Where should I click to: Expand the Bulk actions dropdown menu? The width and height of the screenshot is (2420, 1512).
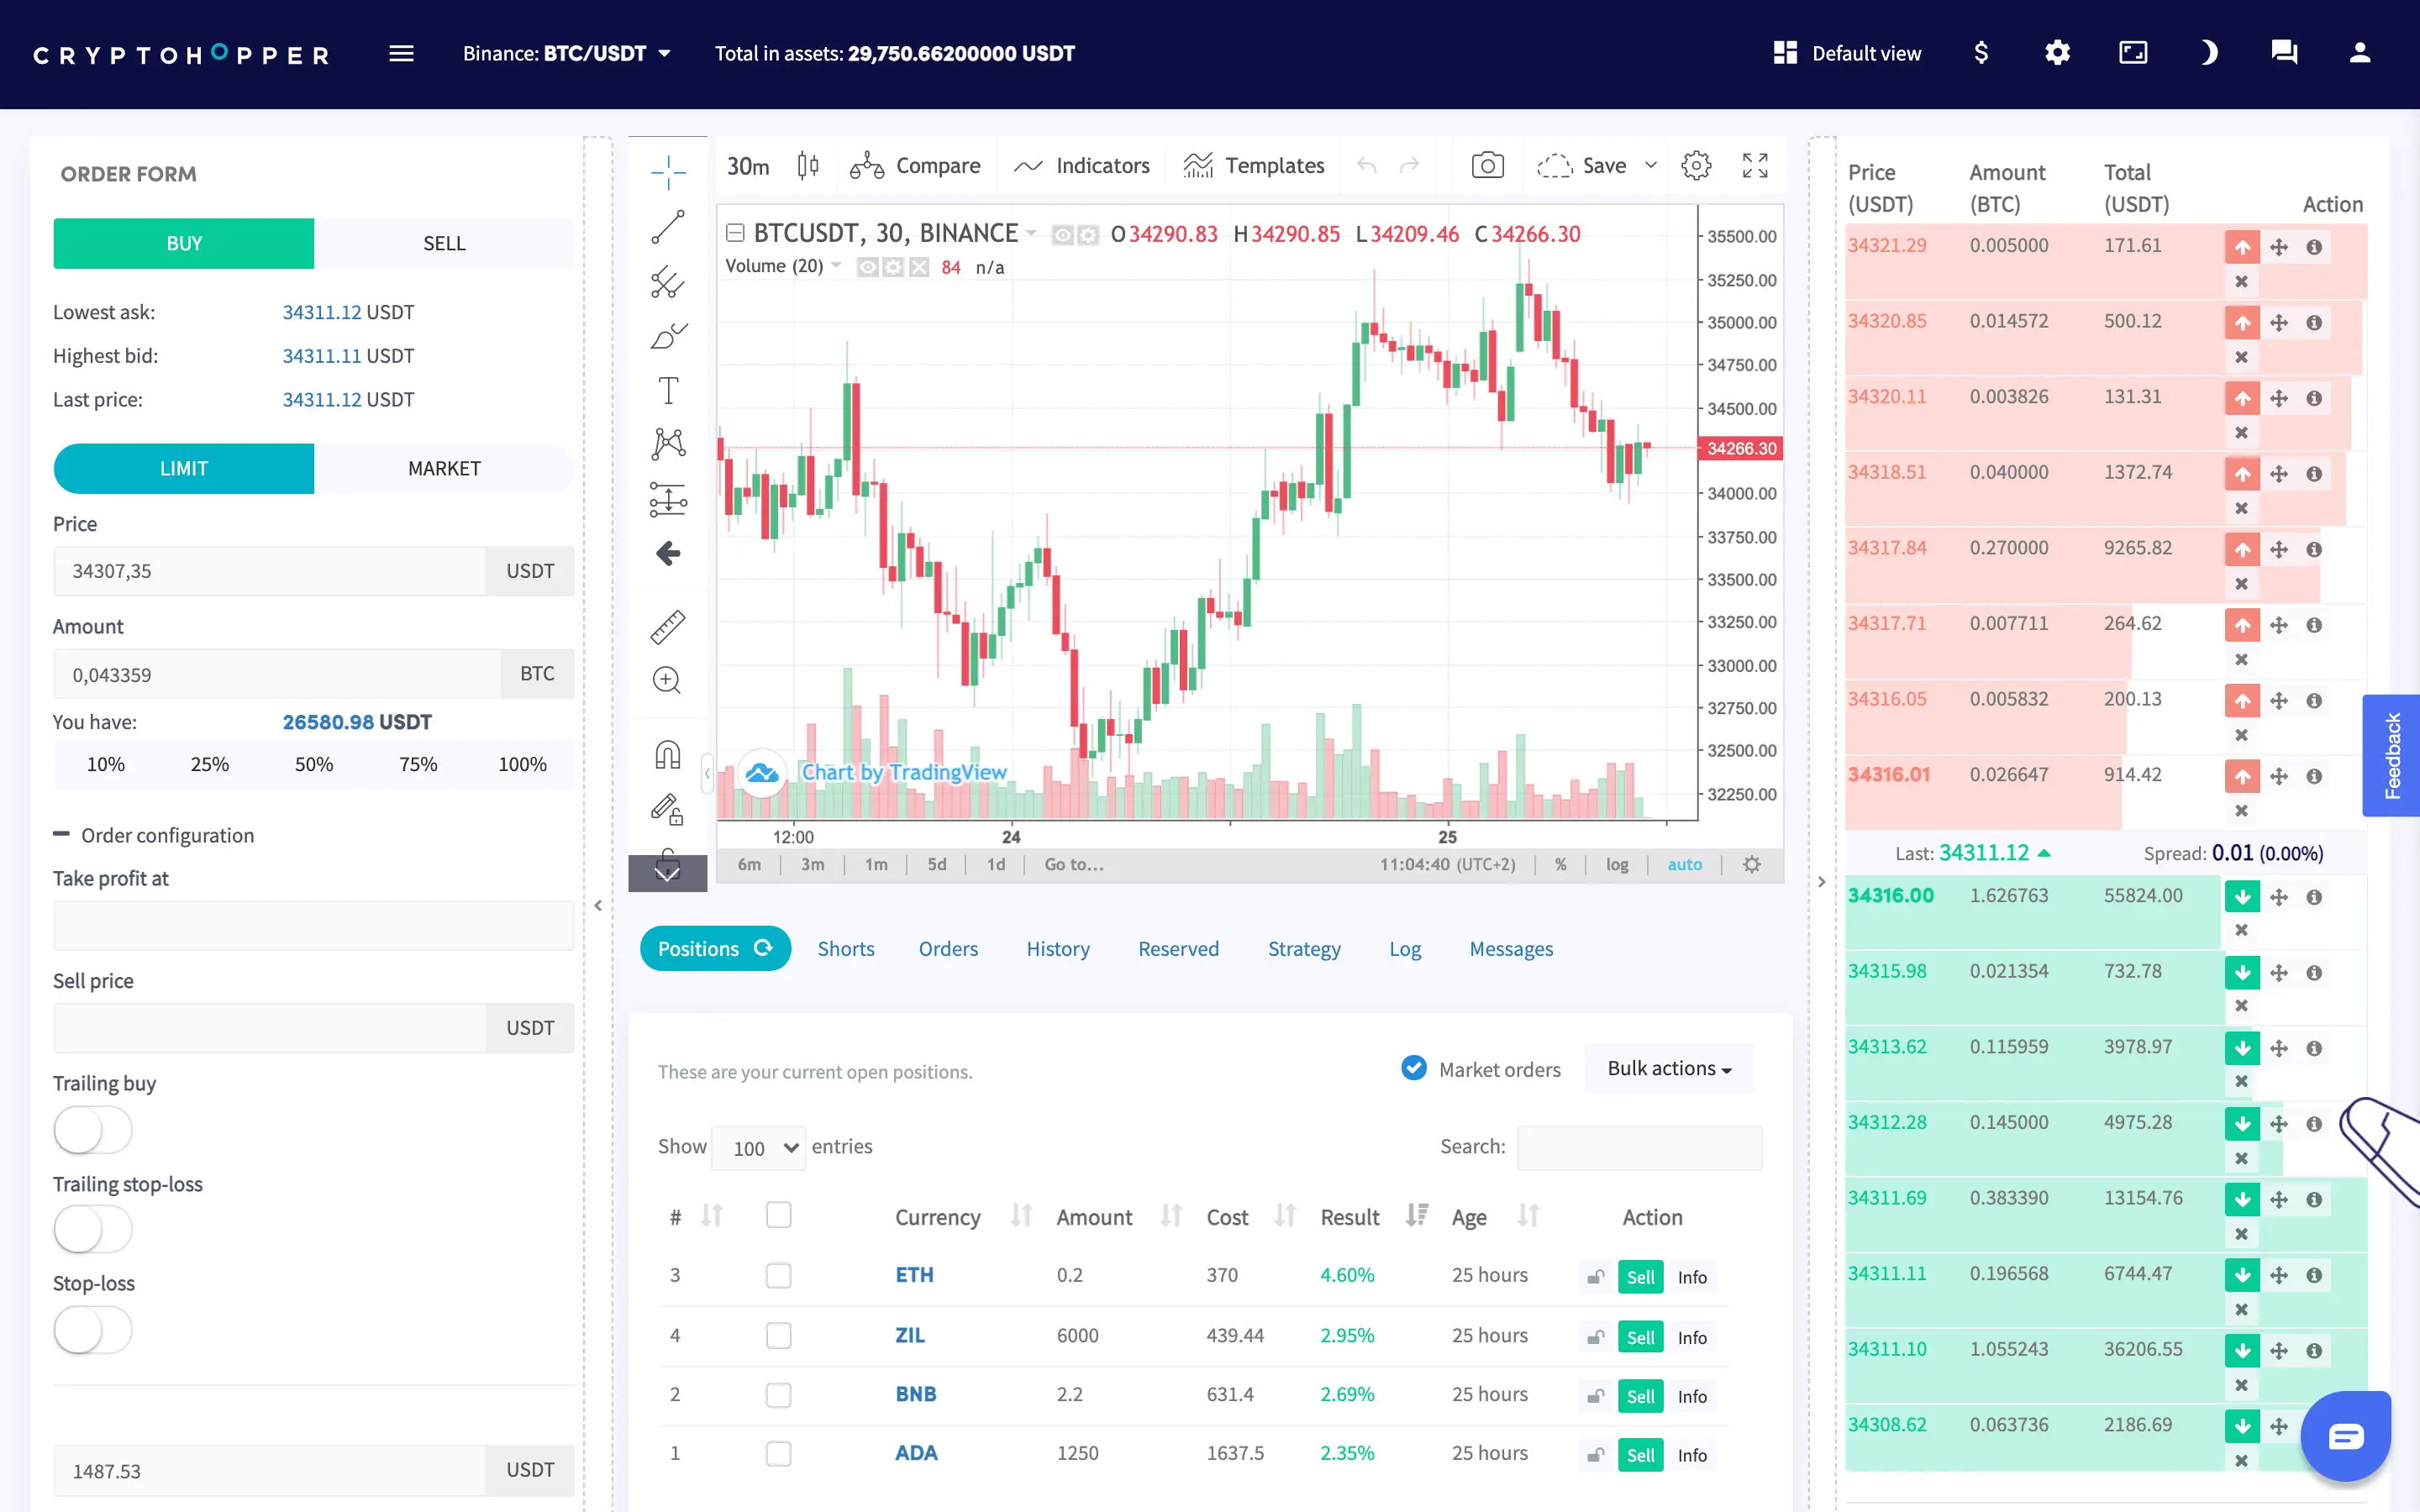[x=1664, y=1068]
